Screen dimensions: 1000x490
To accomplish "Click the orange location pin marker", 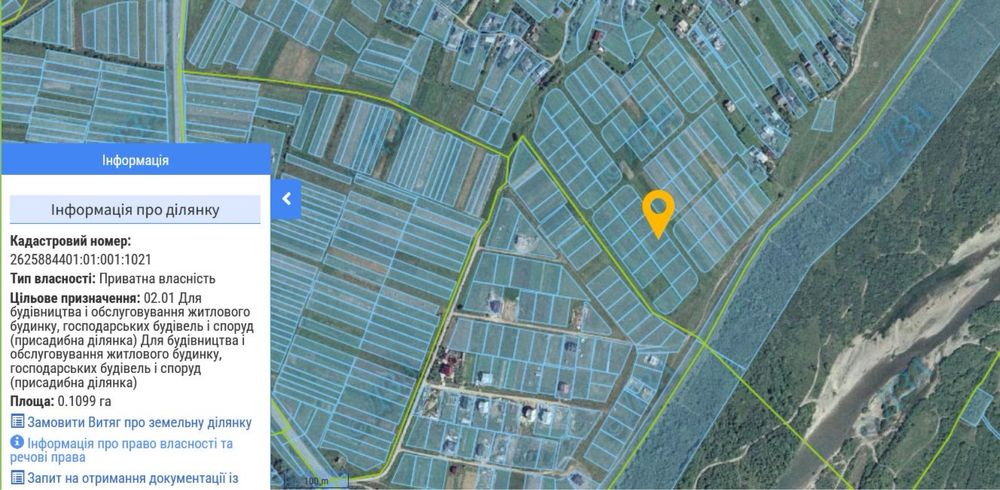I will pos(658,214).
